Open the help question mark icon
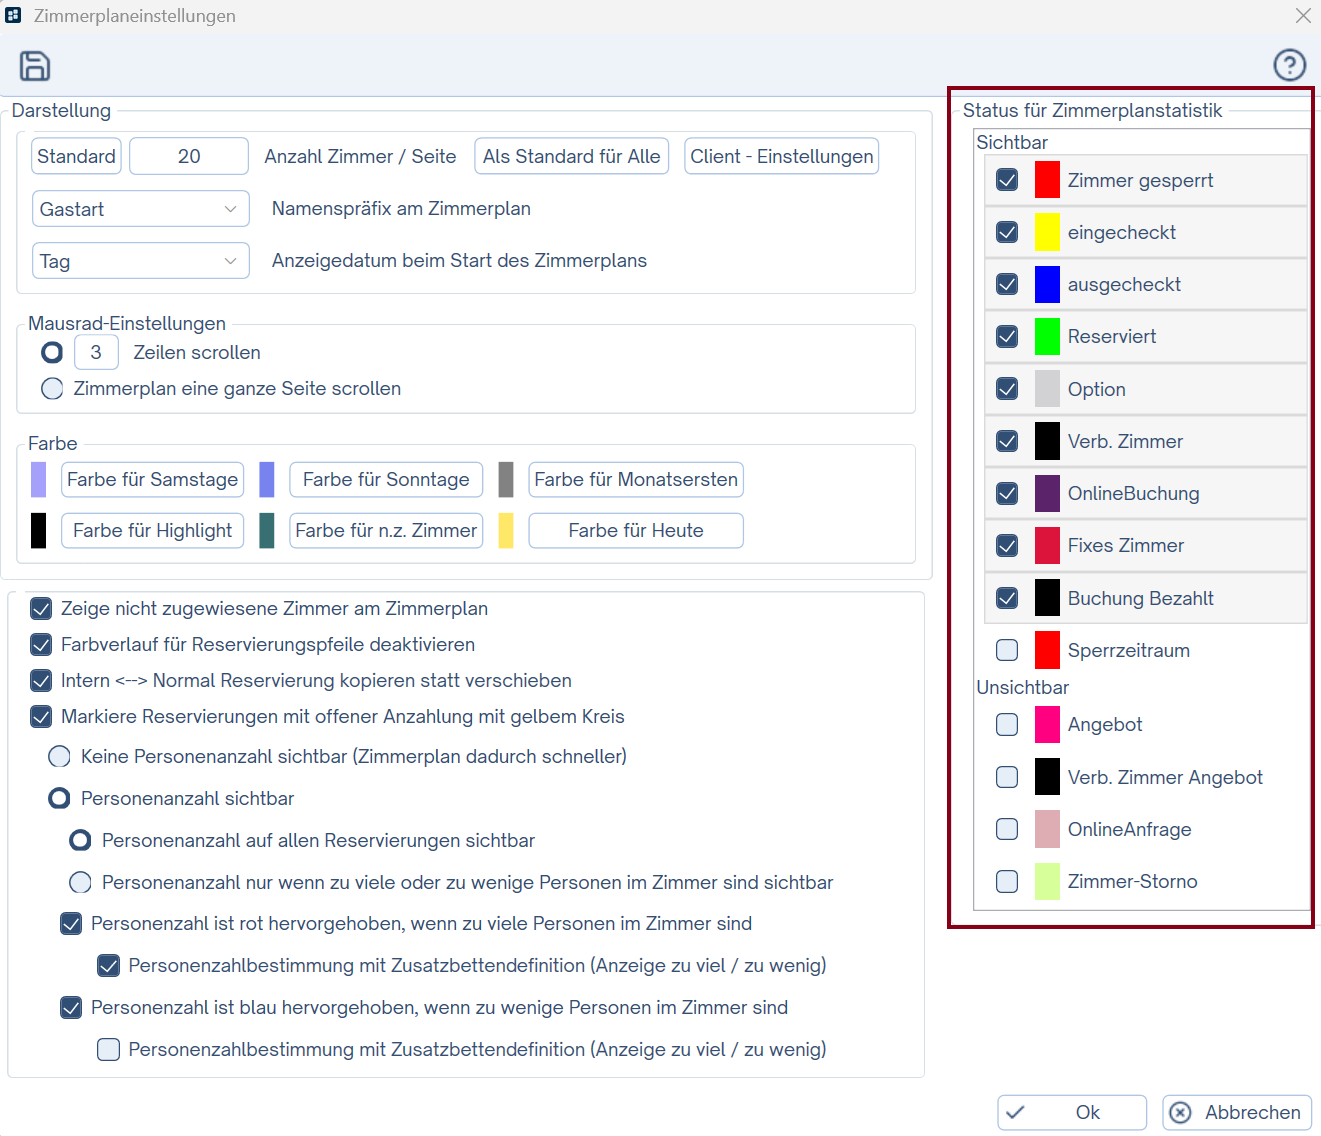Screen dimensions: 1321x1136 (x=1289, y=65)
